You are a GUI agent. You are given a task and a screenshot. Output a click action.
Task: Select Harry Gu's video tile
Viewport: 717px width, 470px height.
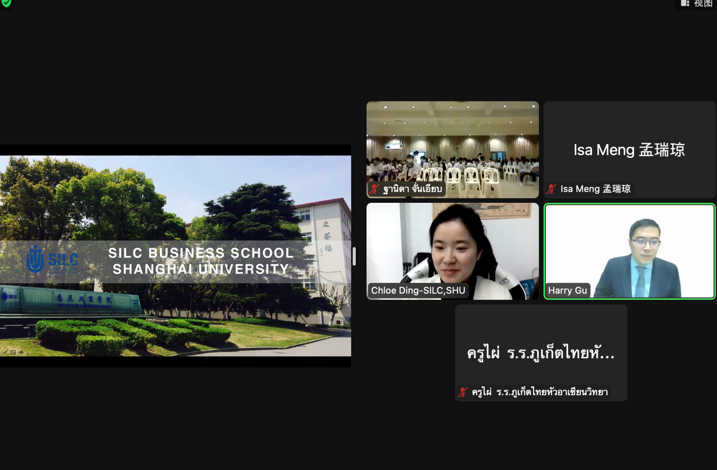point(629,250)
